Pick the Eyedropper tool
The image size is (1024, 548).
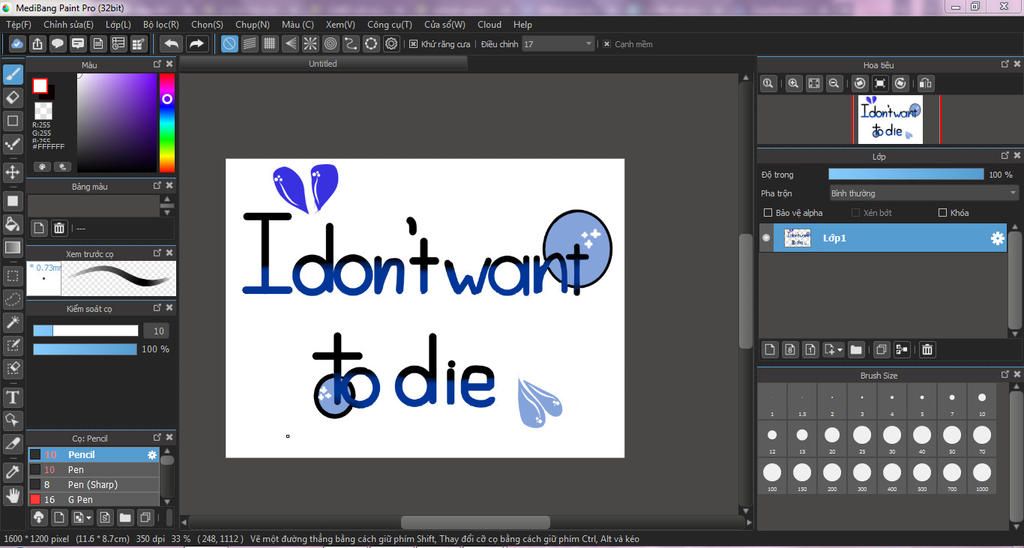click(12, 472)
